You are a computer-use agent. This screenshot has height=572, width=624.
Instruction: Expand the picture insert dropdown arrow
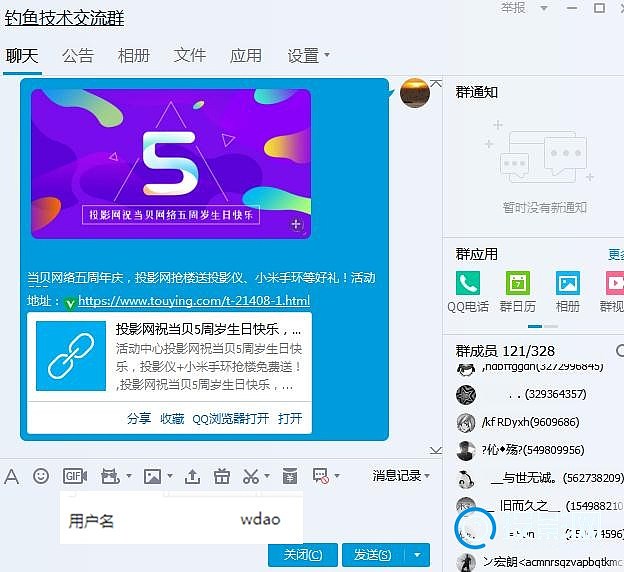click(170, 475)
